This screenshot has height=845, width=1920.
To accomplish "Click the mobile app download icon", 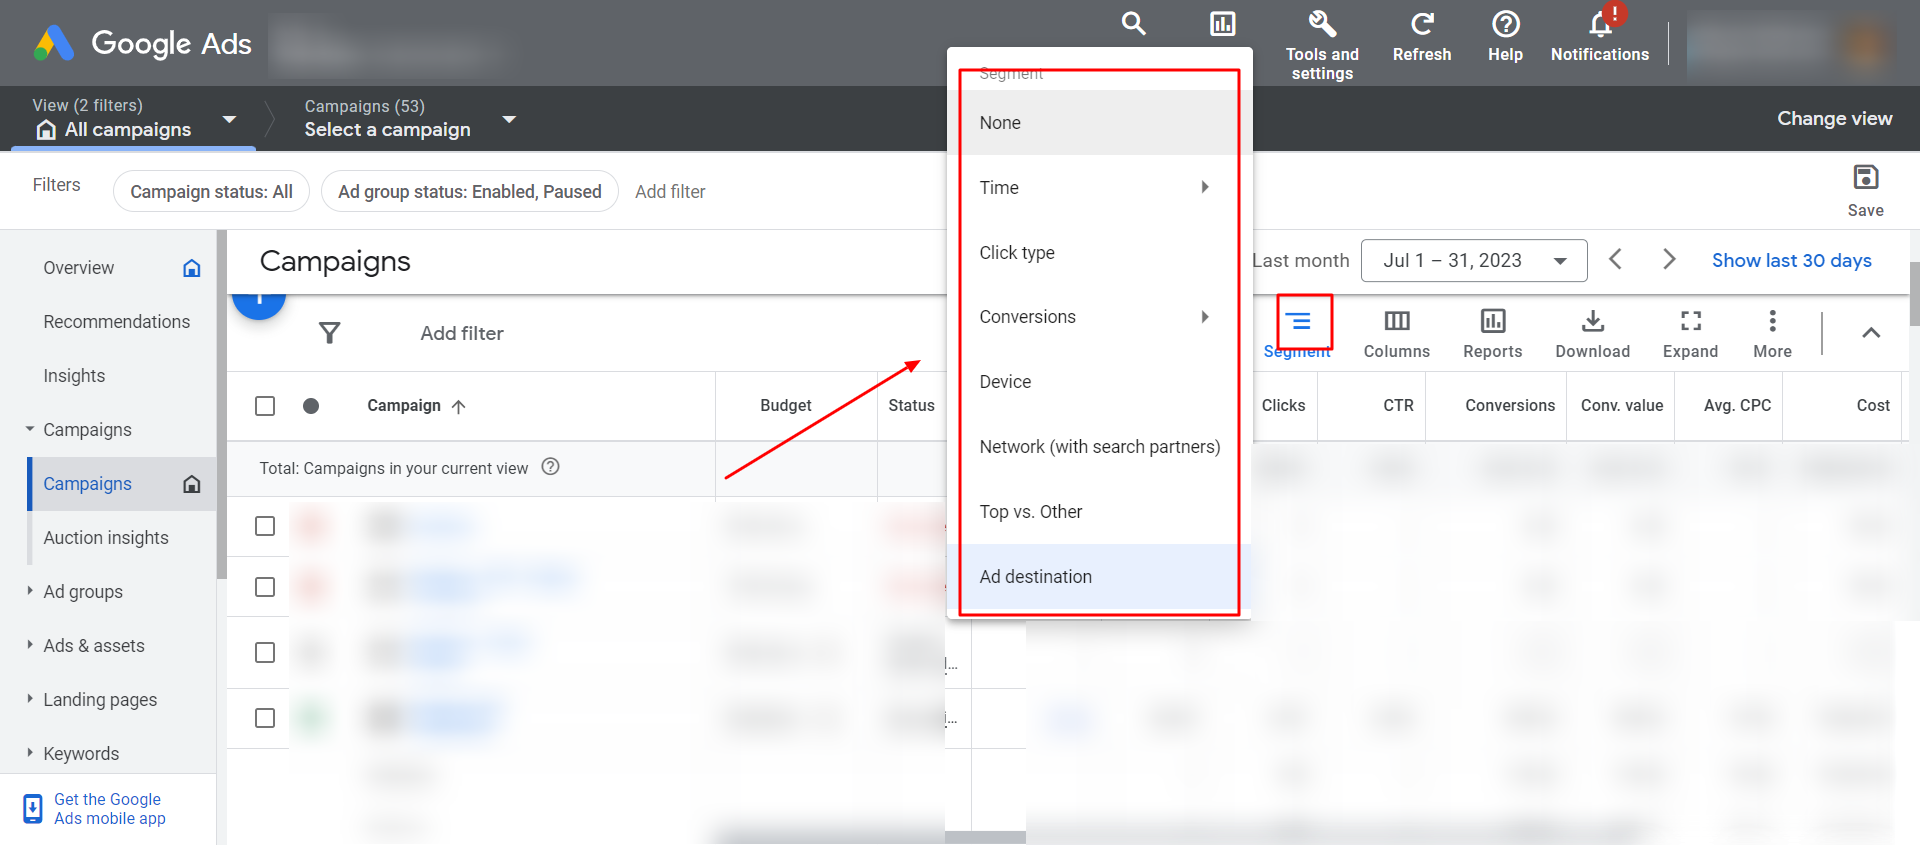I will [33, 809].
